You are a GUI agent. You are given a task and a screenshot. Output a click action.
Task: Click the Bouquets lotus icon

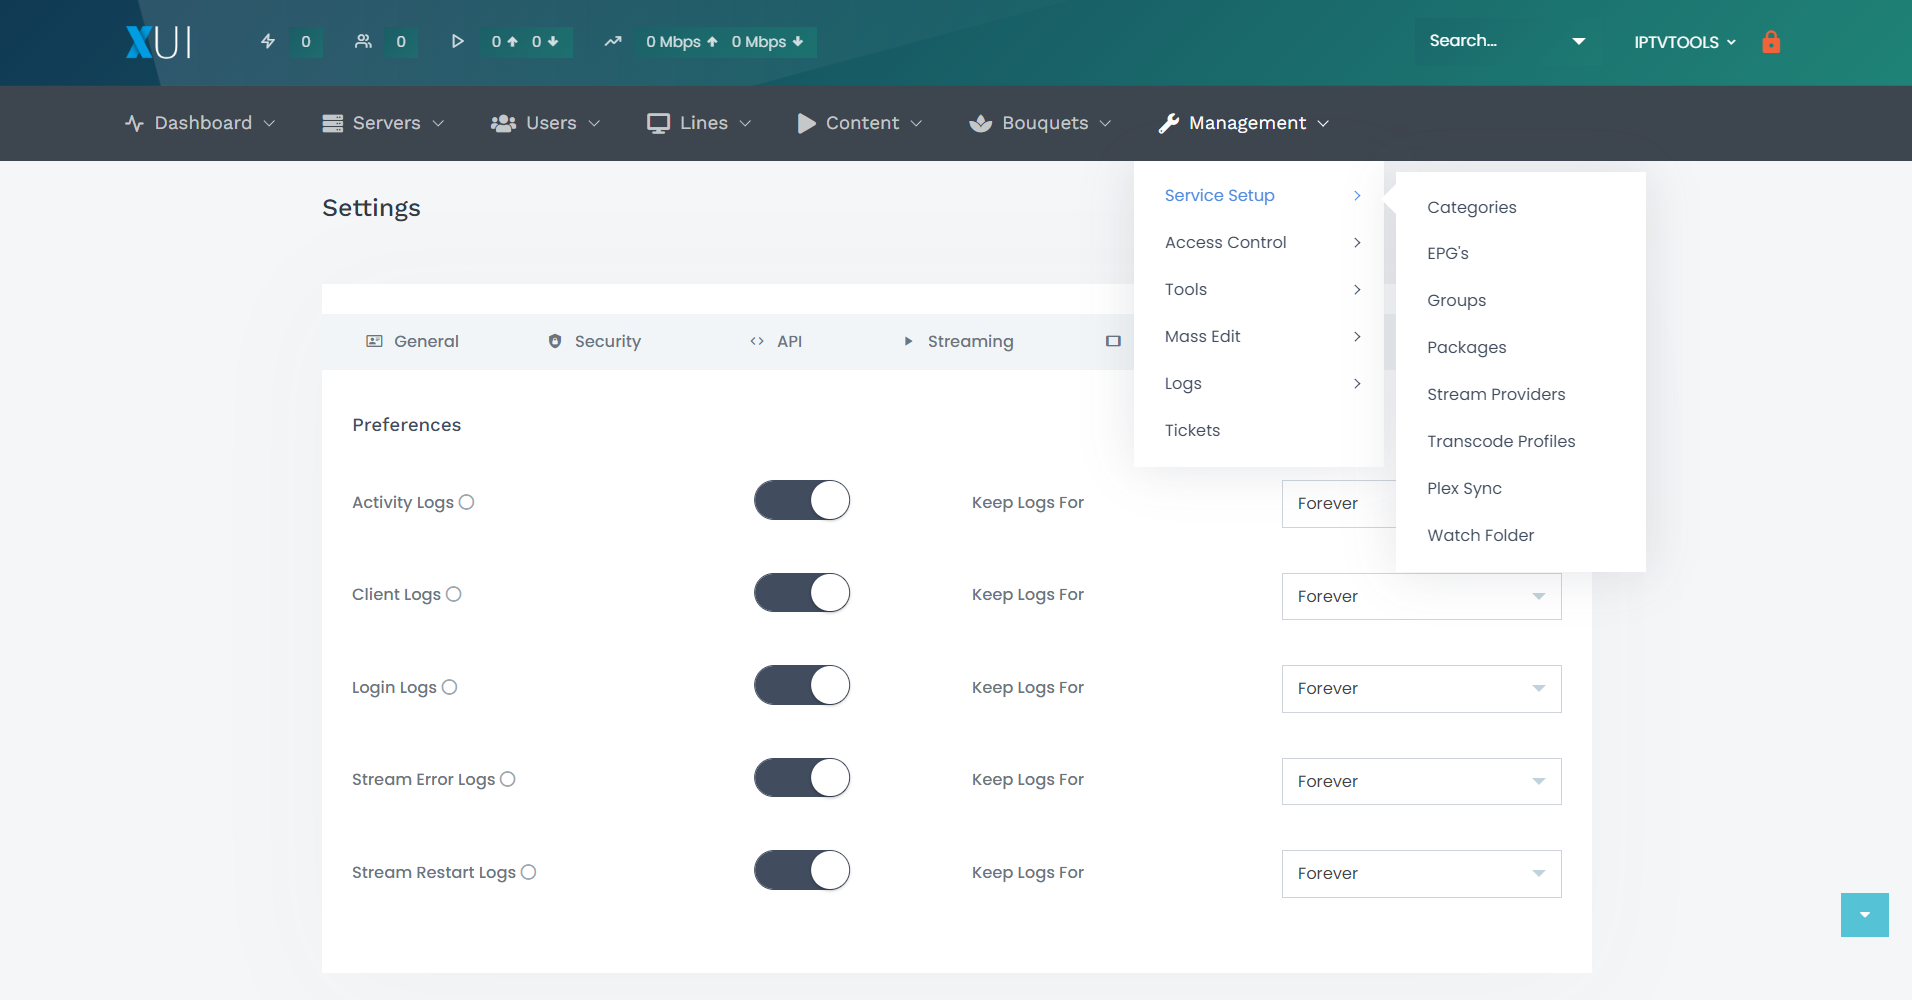click(981, 123)
